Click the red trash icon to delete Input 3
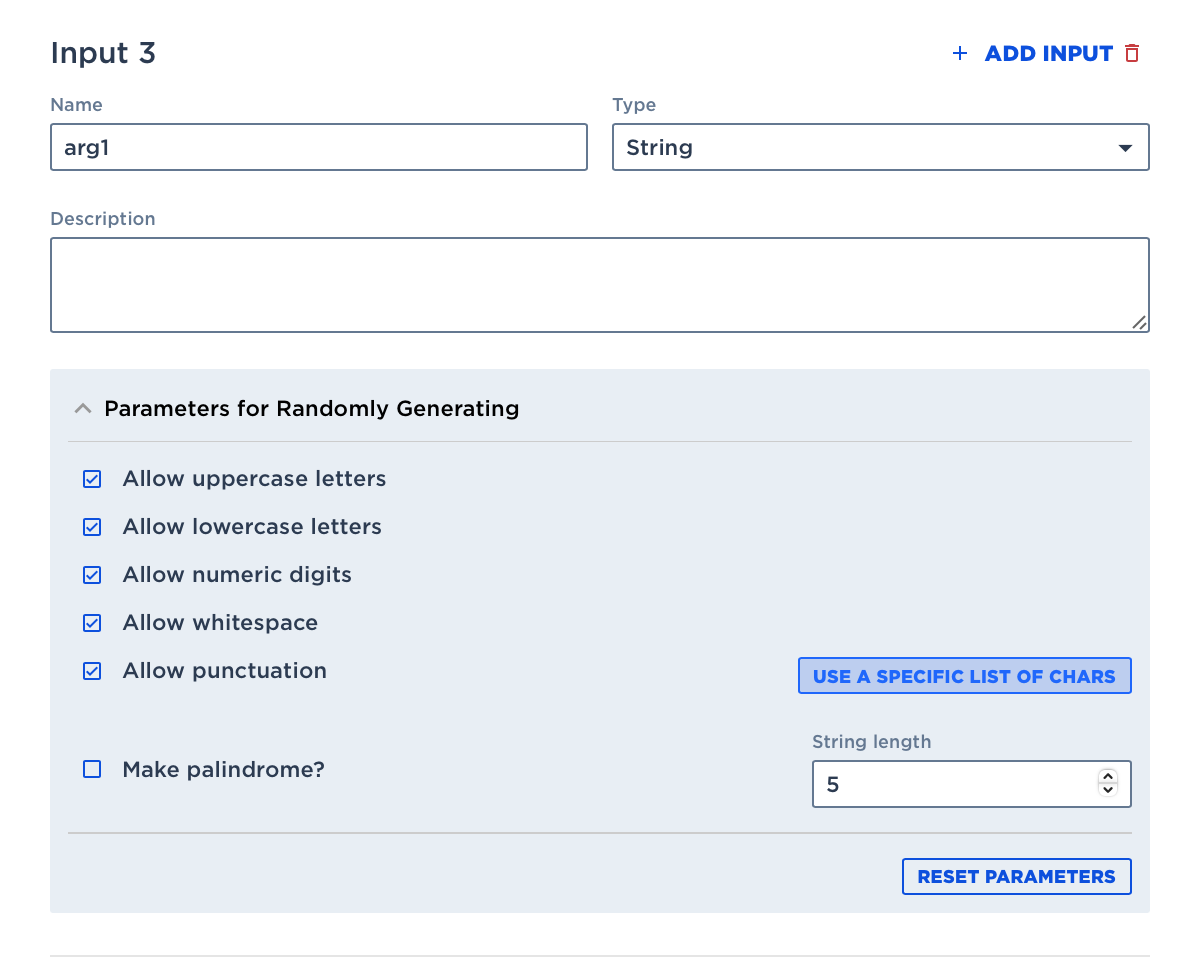This screenshot has width=1186, height=958. [1132, 54]
